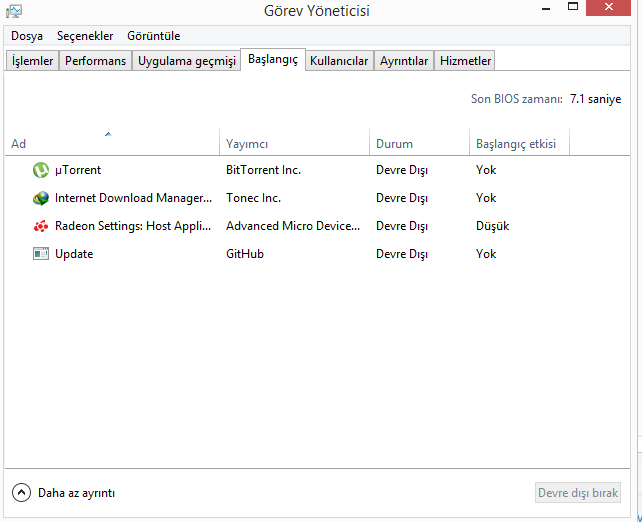Sort by the Başlangıç etkisi column header
The height and width of the screenshot is (522, 642).
(517, 144)
